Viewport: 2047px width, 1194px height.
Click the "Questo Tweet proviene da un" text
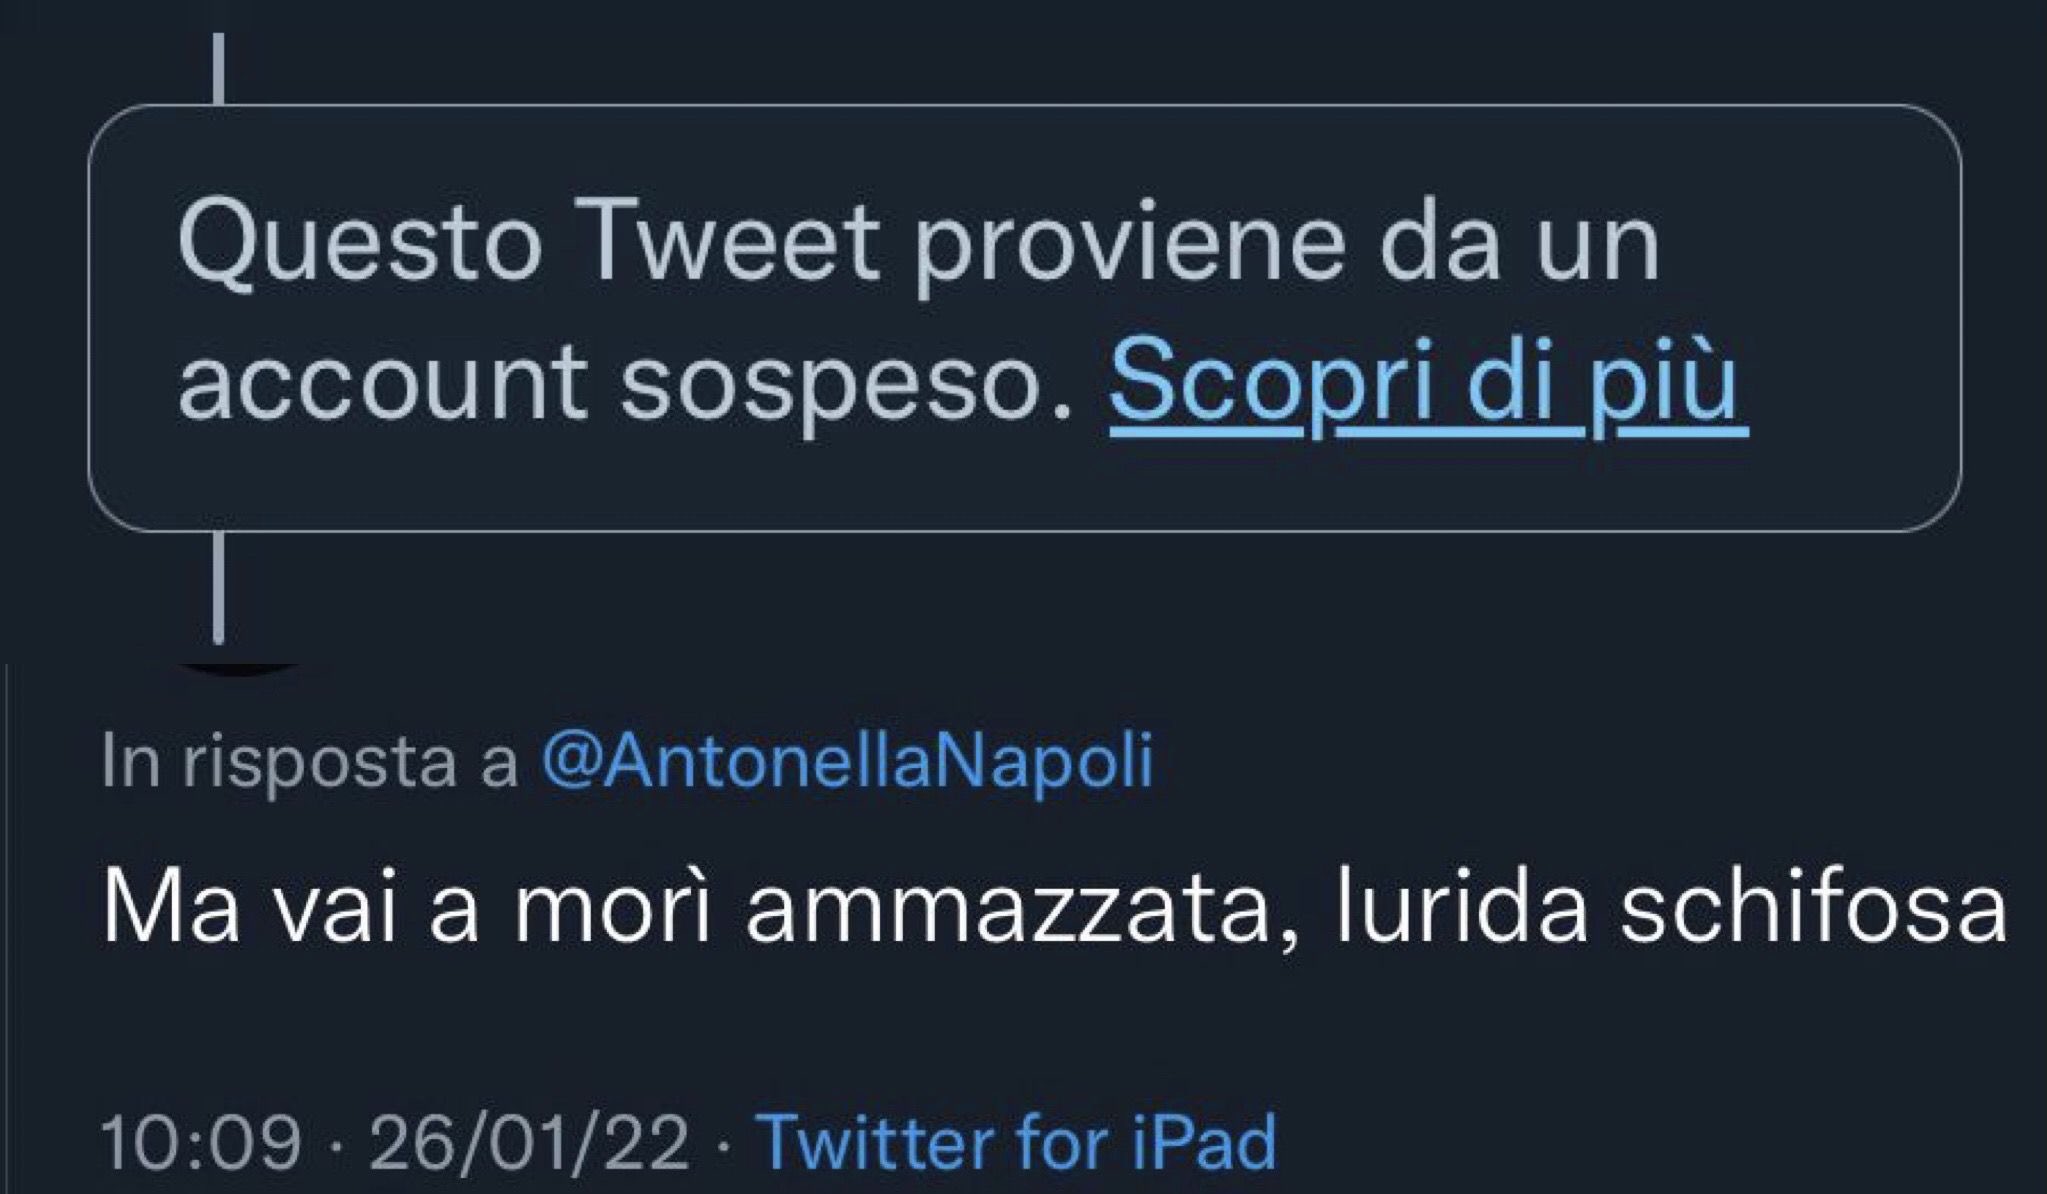click(918, 247)
